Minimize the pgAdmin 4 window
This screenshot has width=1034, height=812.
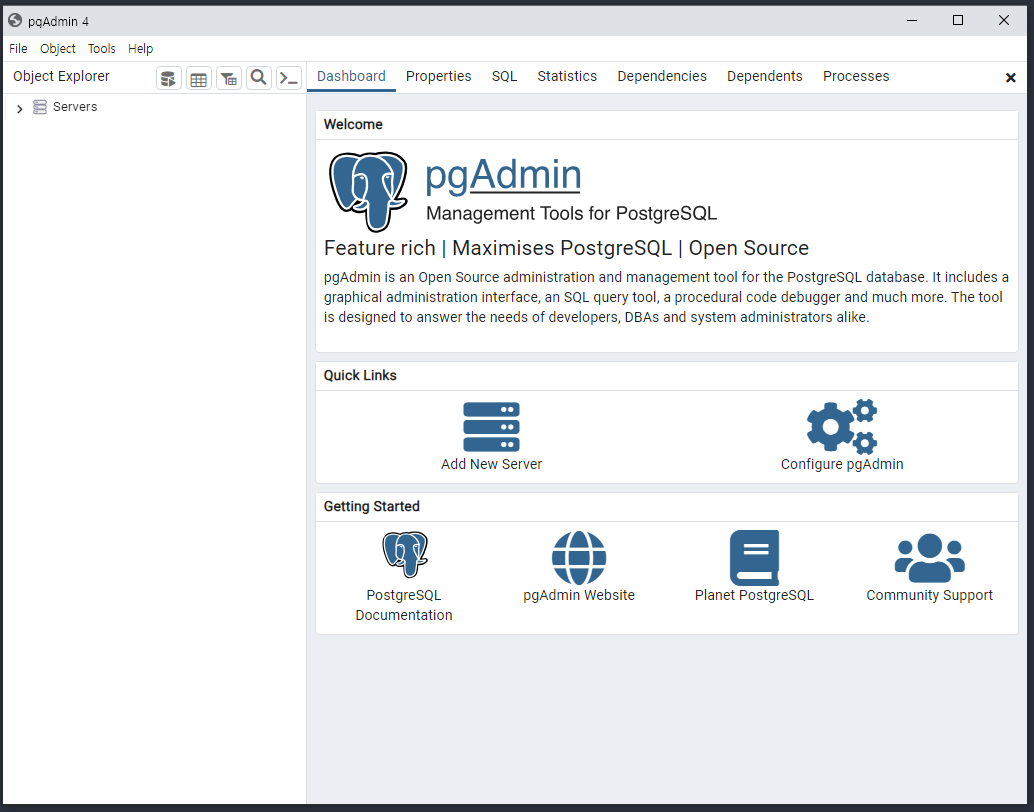pyautogui.click(x=912, y=20)
